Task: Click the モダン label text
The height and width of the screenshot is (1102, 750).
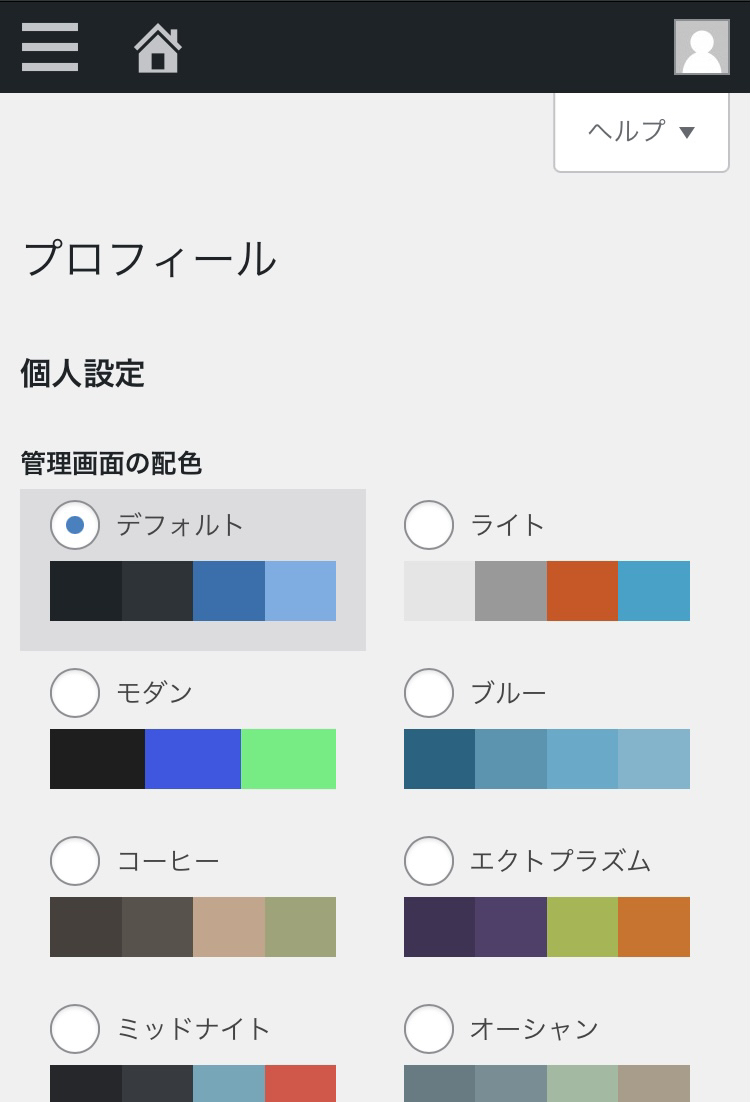Action: tap(154, 693)
